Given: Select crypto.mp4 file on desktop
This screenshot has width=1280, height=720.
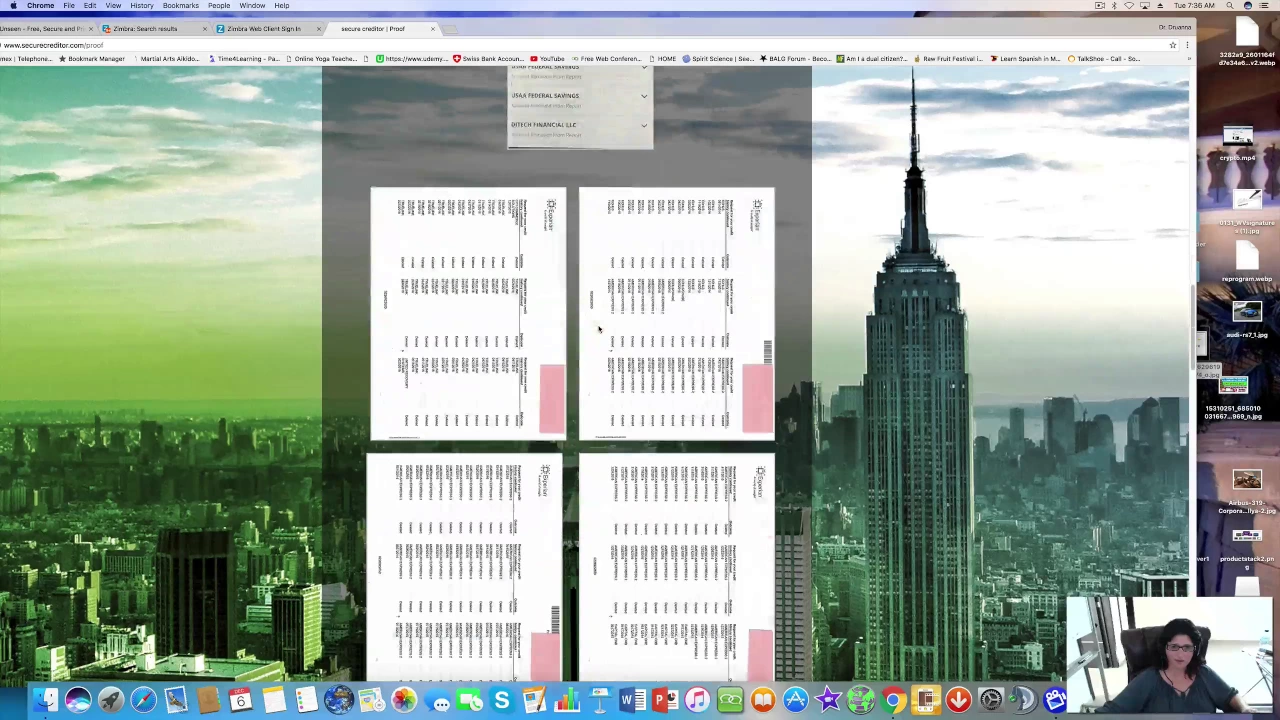Looking at the screenshot, I should [x=1238, y=143].
